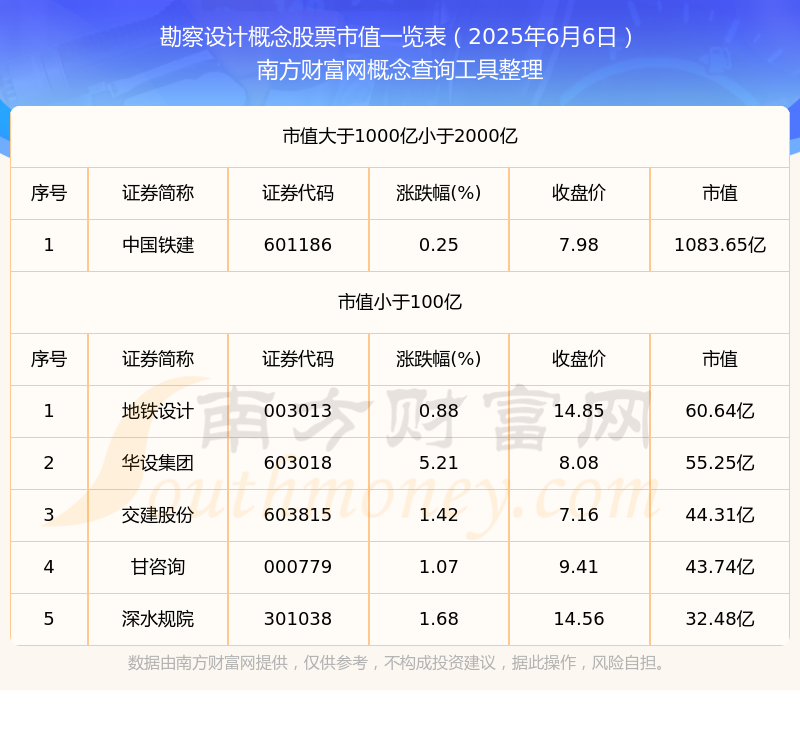Click stock name 华设集团
800x740 pixels.
pos(158,463)
